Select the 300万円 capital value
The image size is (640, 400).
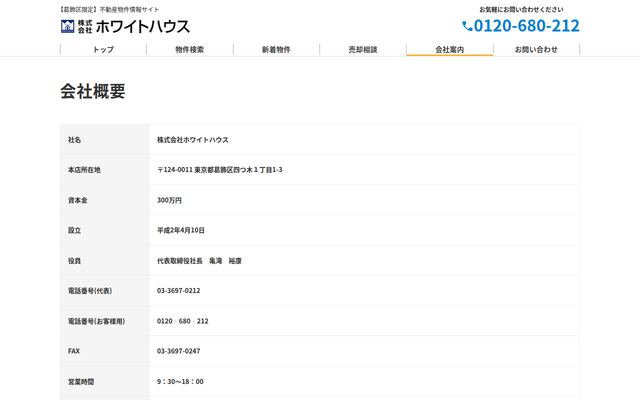point(169,200)
